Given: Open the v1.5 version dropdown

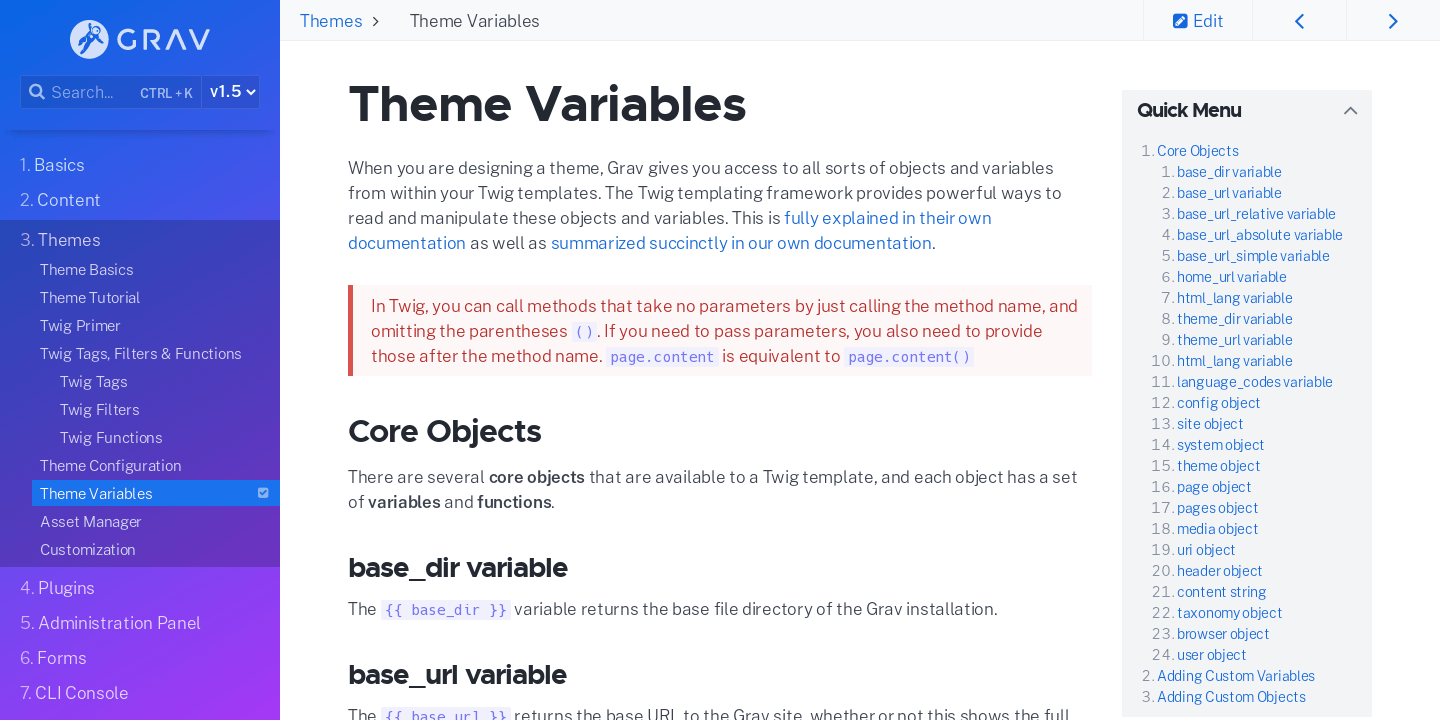Looking at the screenshot, I should [x=230, y=91].
